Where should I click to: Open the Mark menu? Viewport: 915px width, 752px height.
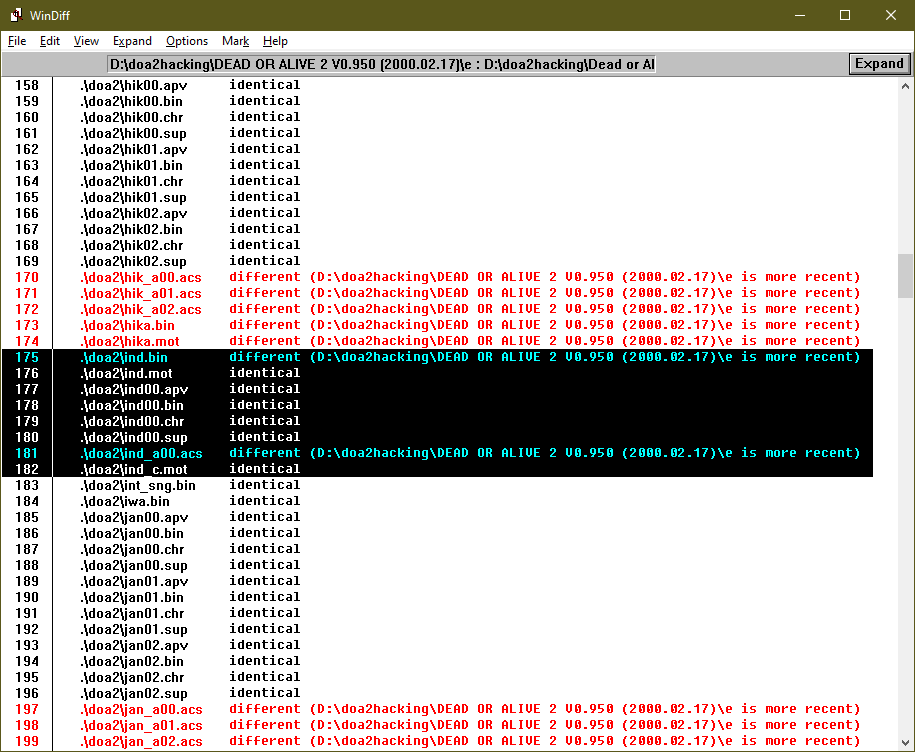click(x=235, y=41)
